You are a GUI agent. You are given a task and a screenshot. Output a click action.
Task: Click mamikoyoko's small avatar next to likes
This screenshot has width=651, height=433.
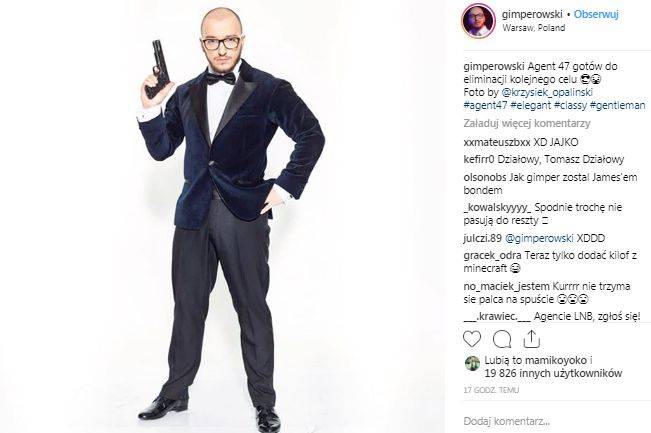[472, 363]
